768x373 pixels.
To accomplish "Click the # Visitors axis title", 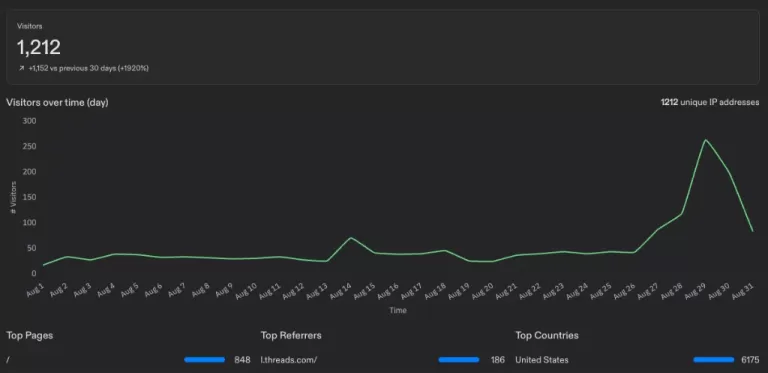I will (x=14, y=197).
